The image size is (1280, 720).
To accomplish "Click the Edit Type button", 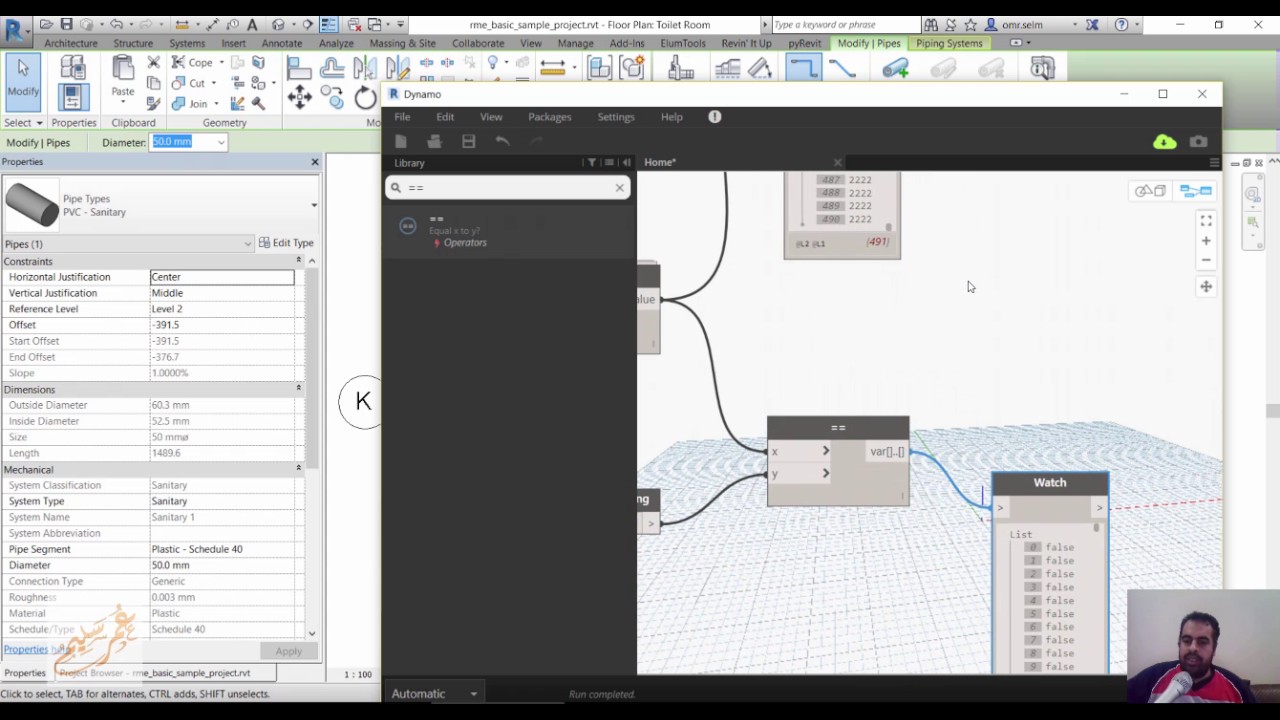I will (286, 243).
